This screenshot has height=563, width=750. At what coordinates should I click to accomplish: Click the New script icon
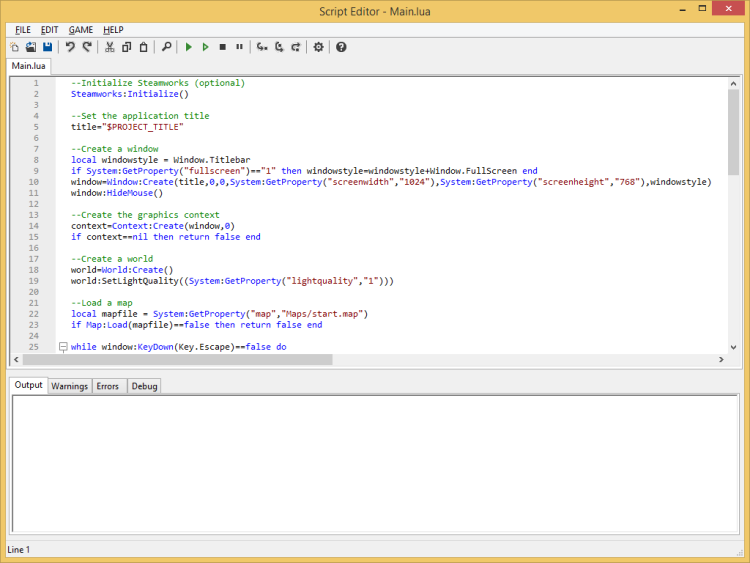15,47
